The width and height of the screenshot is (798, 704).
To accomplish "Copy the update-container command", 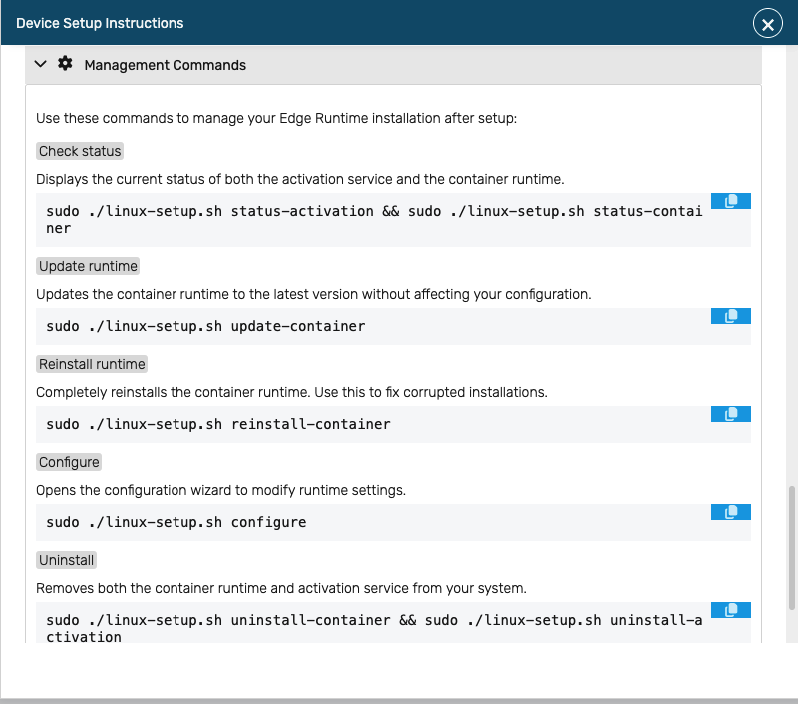I will click(x=730, y=316).
